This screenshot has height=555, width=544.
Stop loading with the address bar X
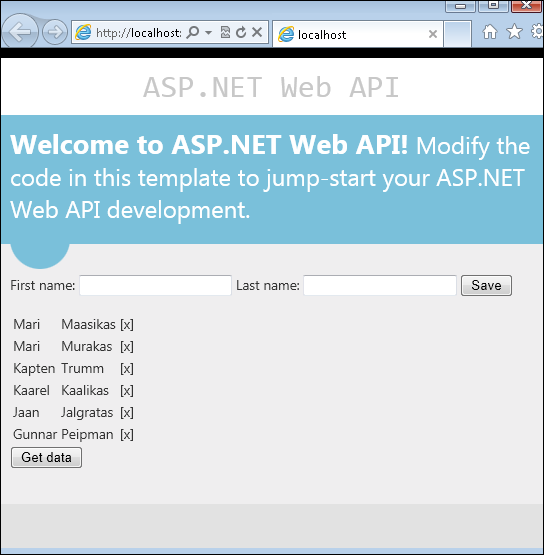(257, 32)
